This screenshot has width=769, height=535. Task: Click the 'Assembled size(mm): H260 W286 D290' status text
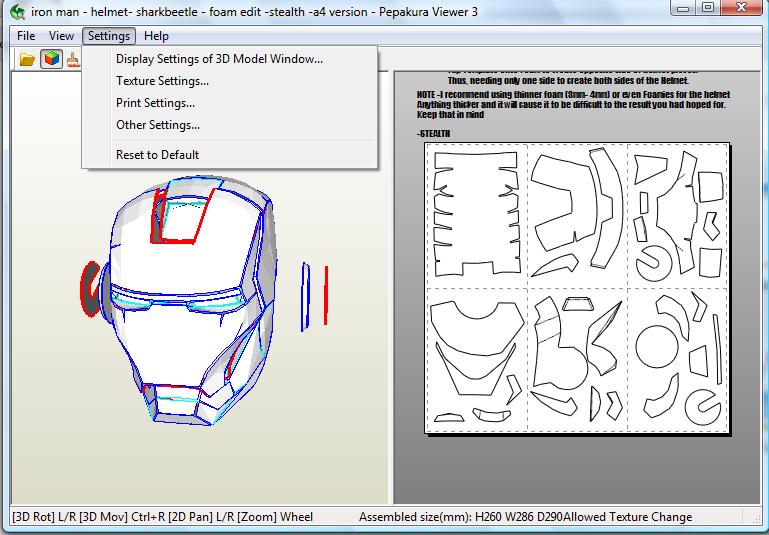[461, 517]
